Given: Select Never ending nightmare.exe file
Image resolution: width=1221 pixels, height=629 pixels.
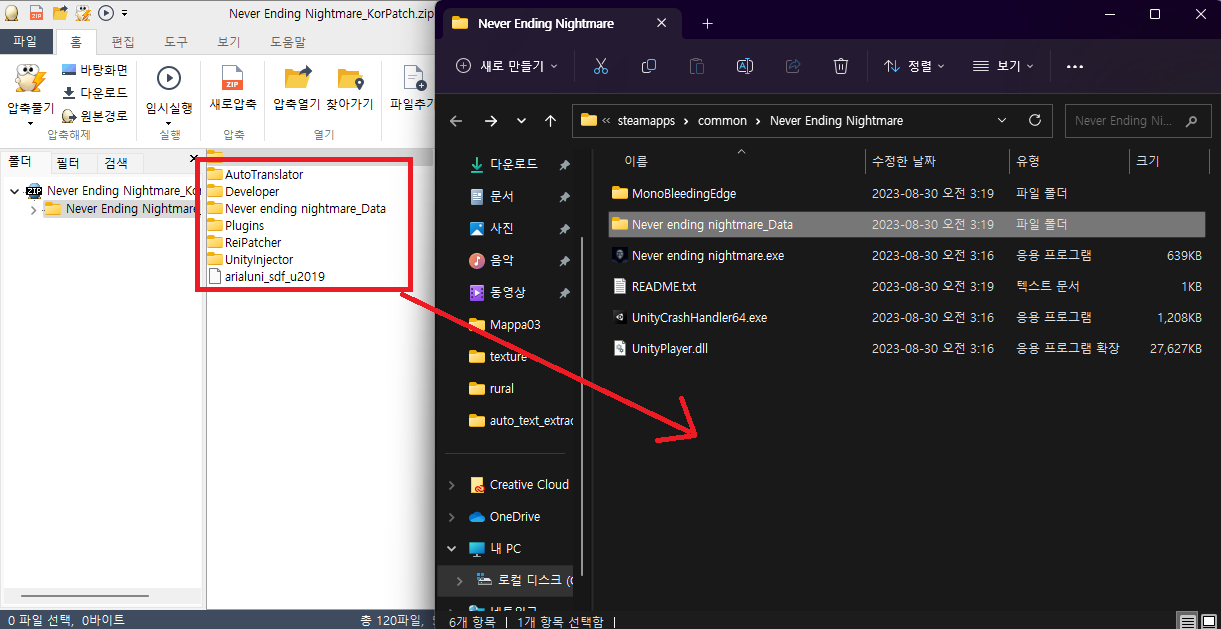Looking at the screenshot, I should (x=708, y=255).
